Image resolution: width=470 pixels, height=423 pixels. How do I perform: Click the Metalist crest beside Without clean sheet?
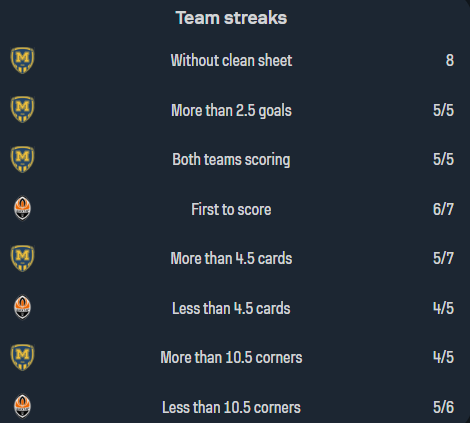coord(22,60)
